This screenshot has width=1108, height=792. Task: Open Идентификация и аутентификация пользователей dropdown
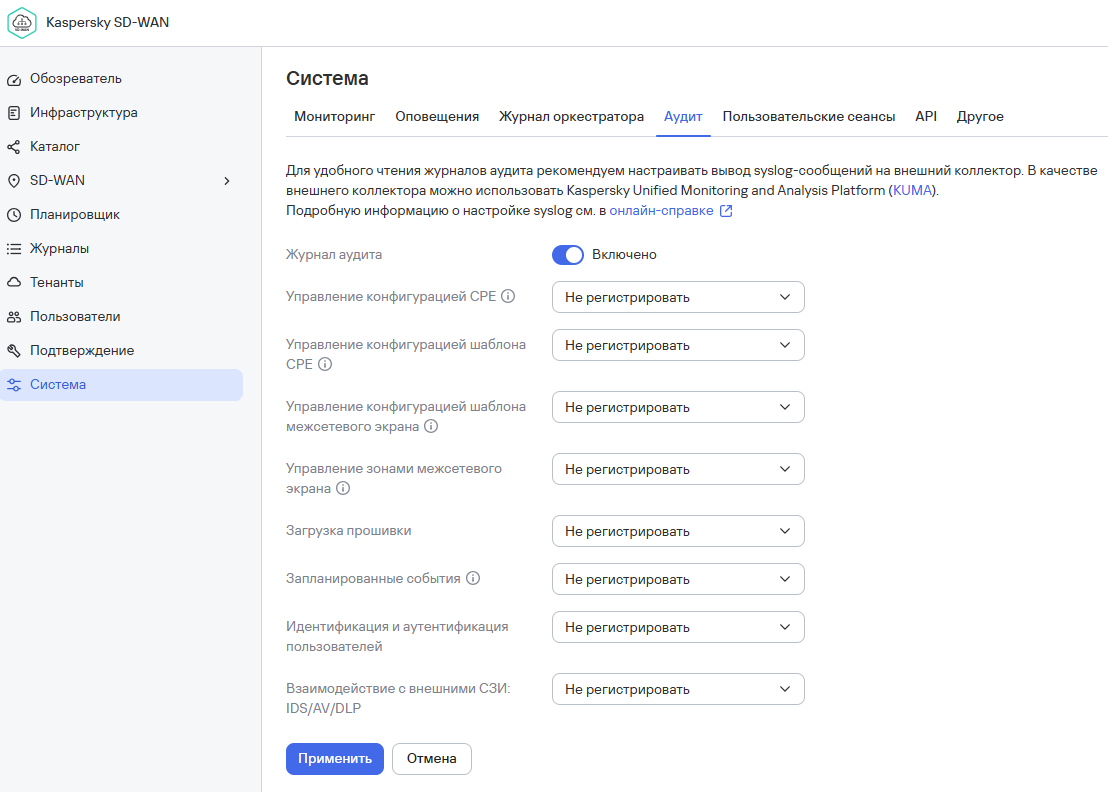tap(678, 627)
